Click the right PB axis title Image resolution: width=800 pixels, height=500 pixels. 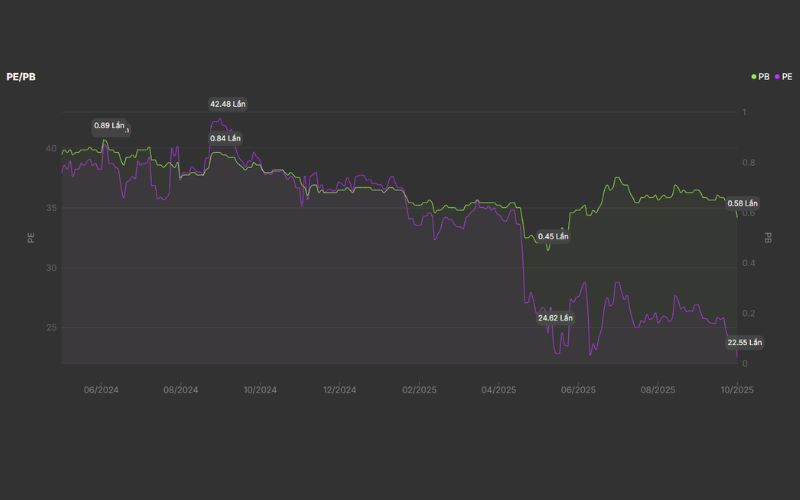768,238
